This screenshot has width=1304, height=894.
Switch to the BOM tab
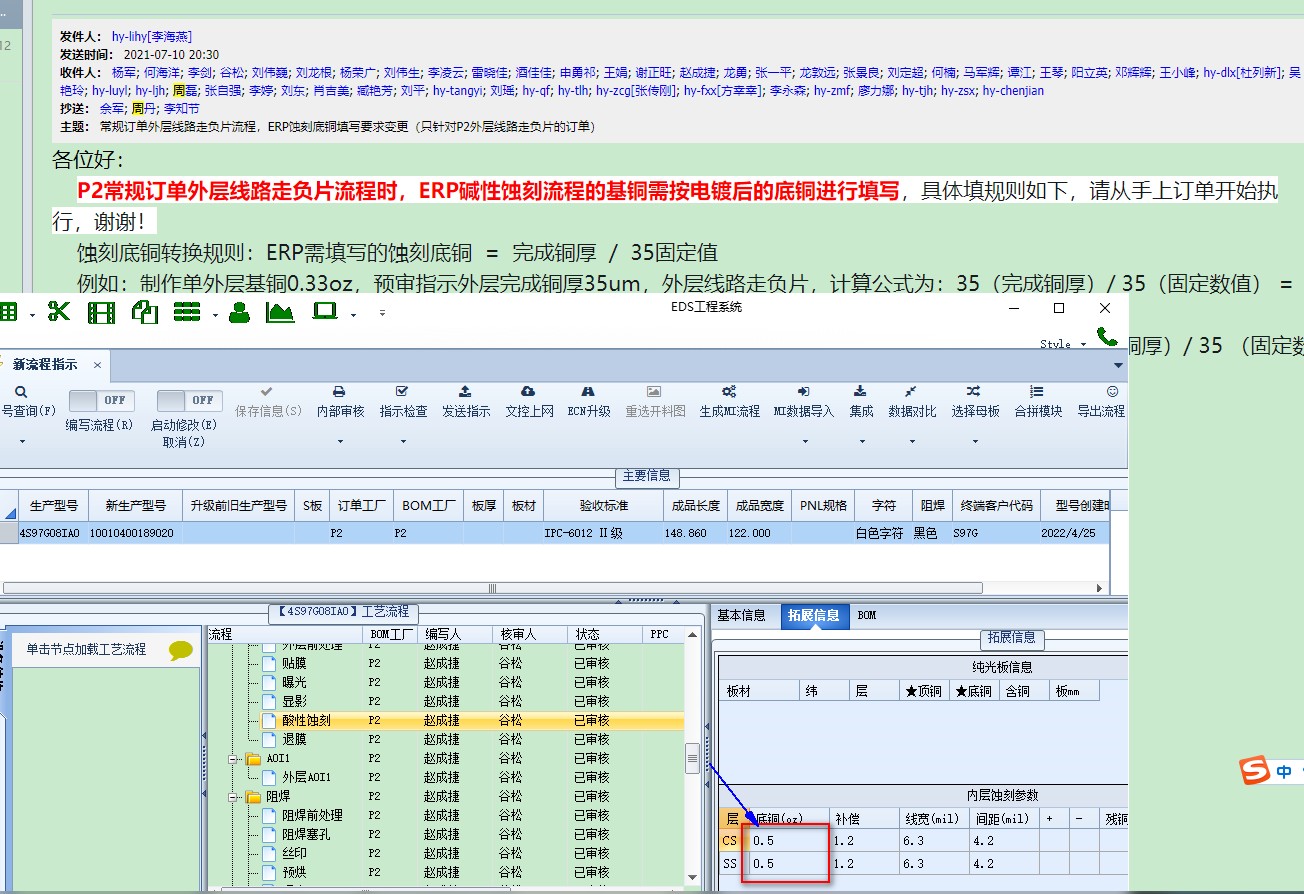click(867, 616)
